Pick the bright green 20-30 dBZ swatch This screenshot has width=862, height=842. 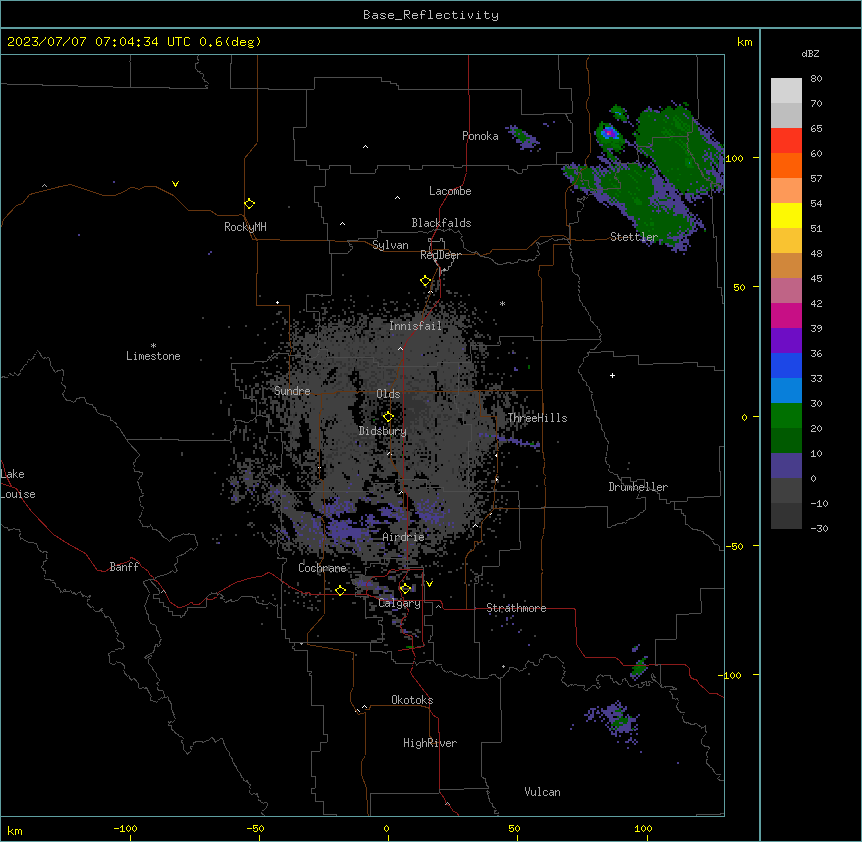pos(786,416)
